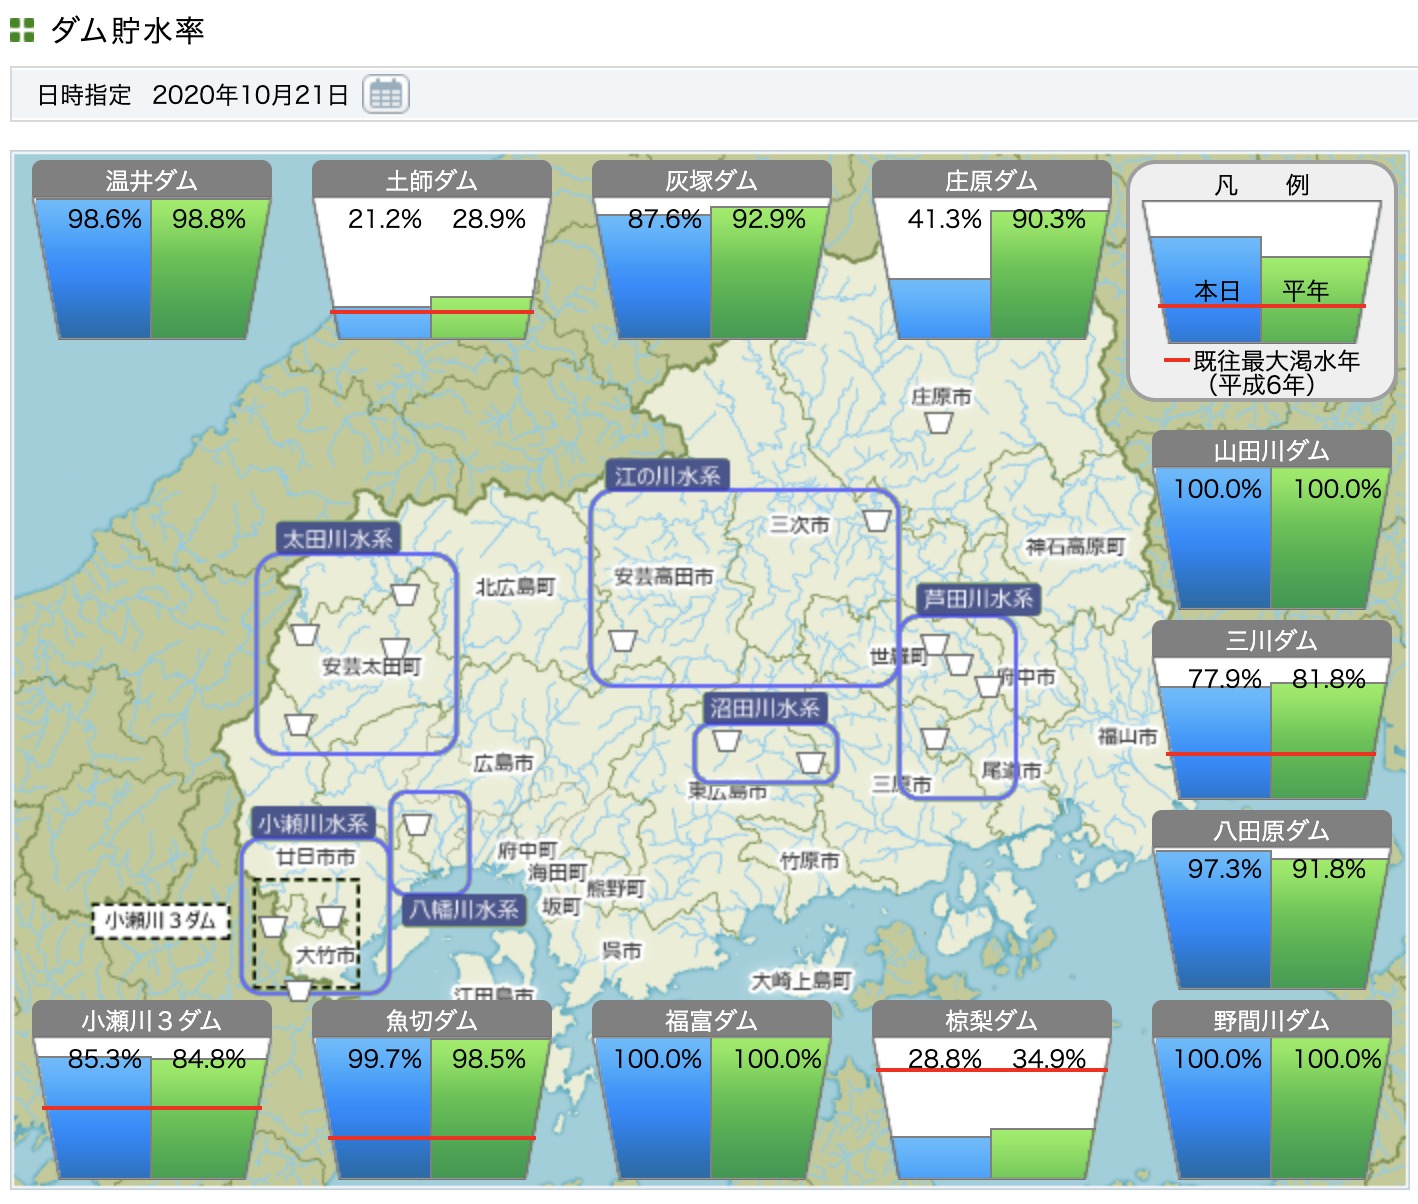1418x1204 pixels.
Task: Open the 庄原ダム storage panel
Action: click(x=992, y=250)
